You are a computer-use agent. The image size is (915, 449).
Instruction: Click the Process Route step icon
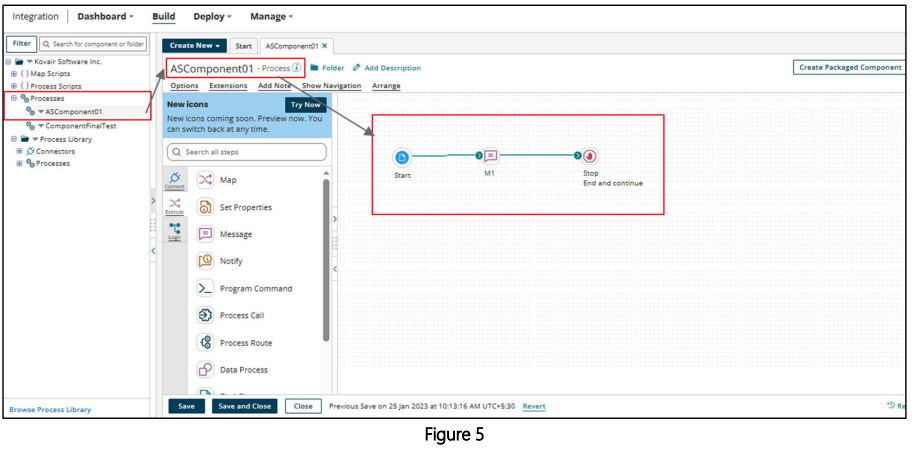pos(205,342)
